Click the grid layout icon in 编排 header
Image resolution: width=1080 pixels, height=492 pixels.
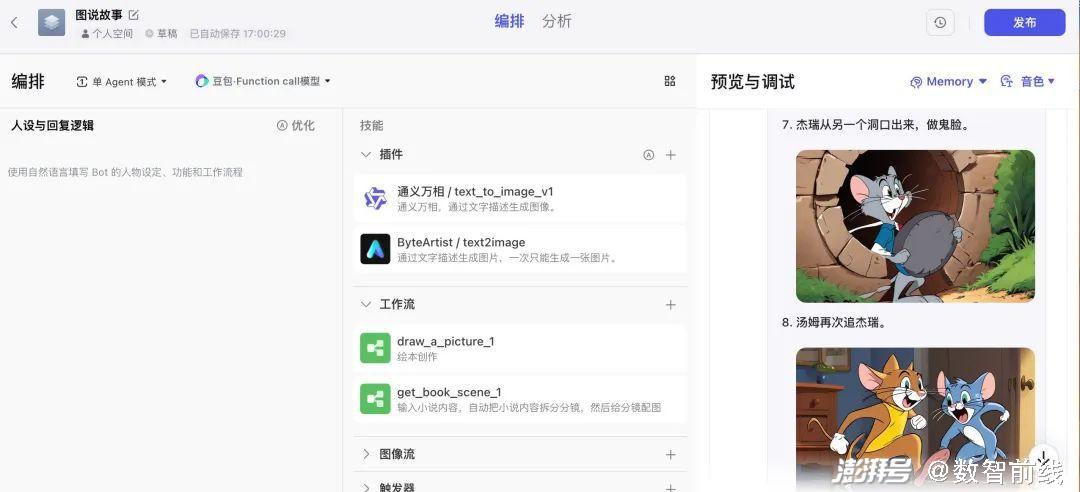670,81
